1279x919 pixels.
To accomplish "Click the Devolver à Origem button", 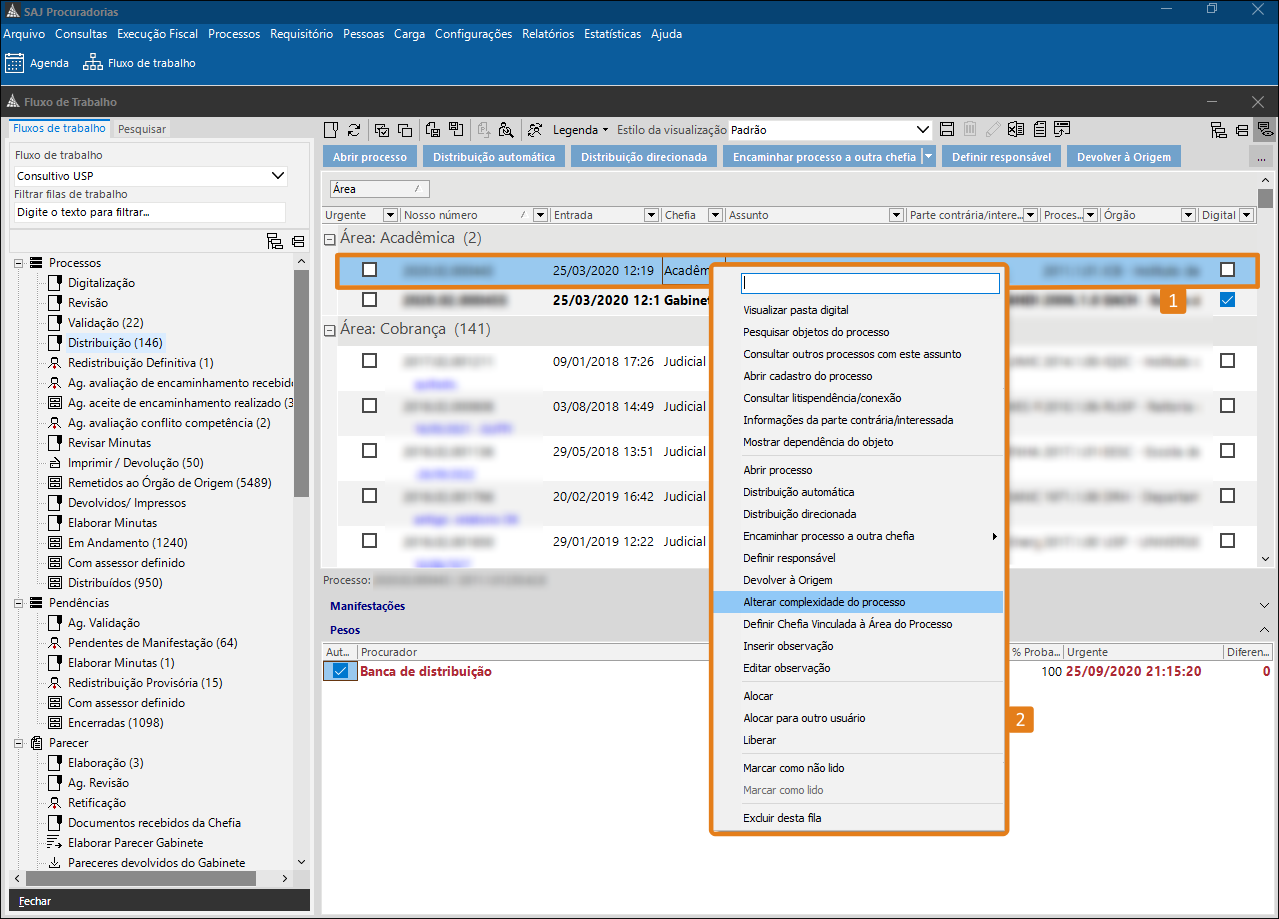I will coord(1124,157).
